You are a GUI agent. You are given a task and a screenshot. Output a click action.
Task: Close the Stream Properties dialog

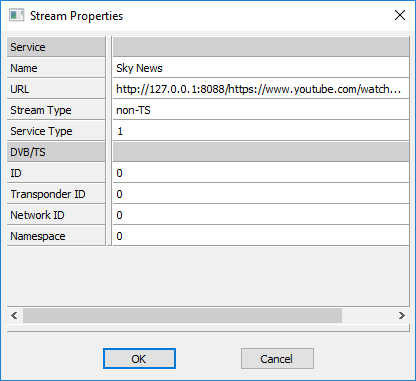[400, 15]
